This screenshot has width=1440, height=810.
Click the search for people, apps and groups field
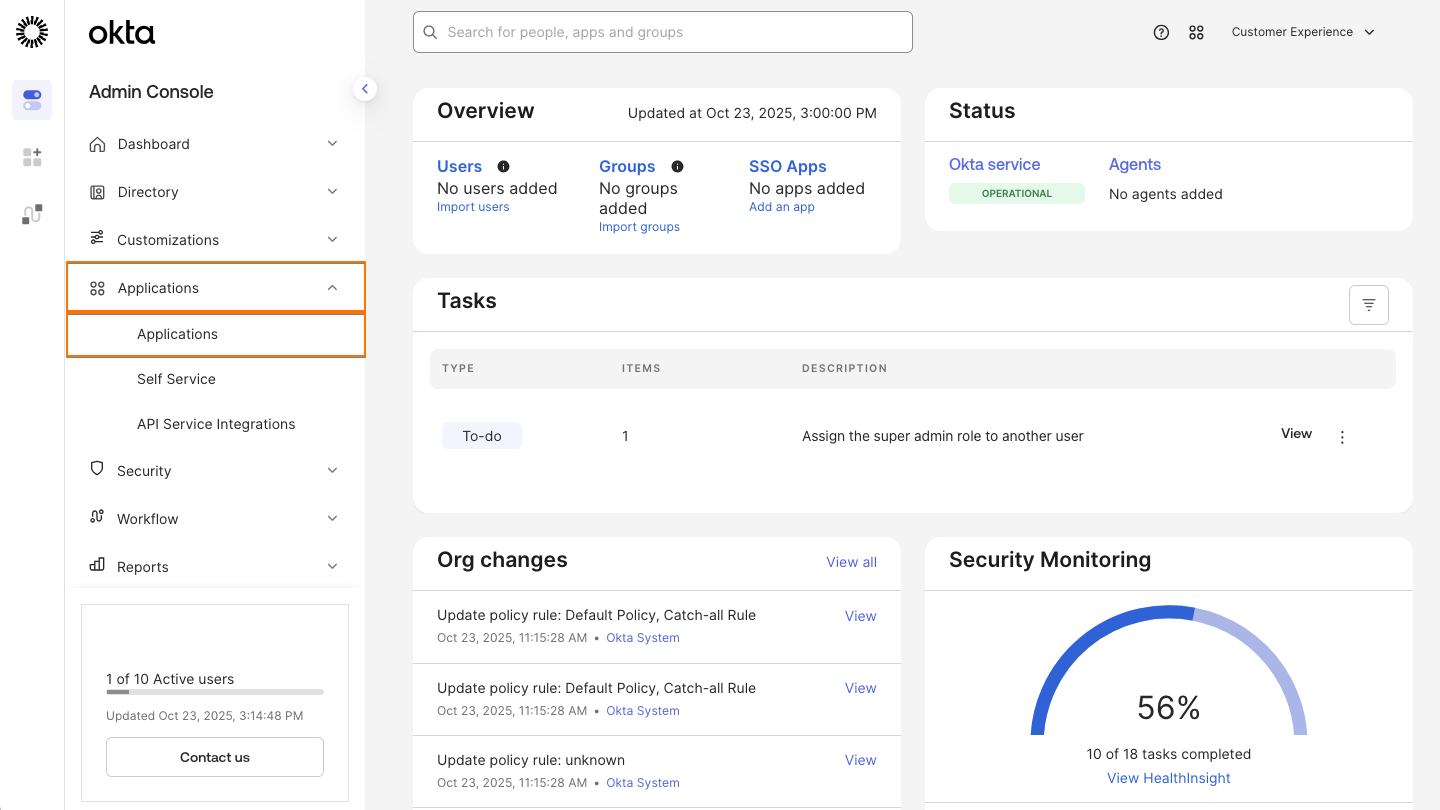coord(662,32)
